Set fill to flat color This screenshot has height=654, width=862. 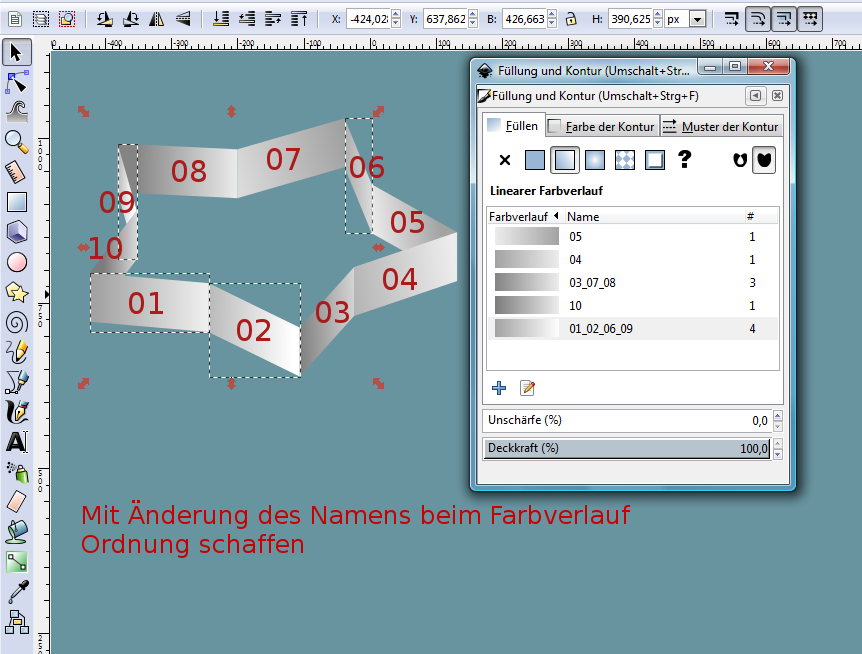click(535, 159)
